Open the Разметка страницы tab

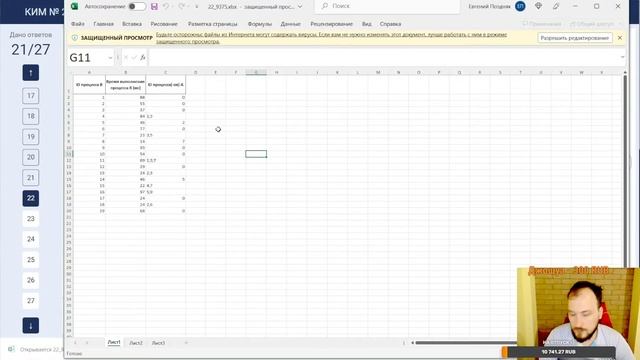pos(212,24)
